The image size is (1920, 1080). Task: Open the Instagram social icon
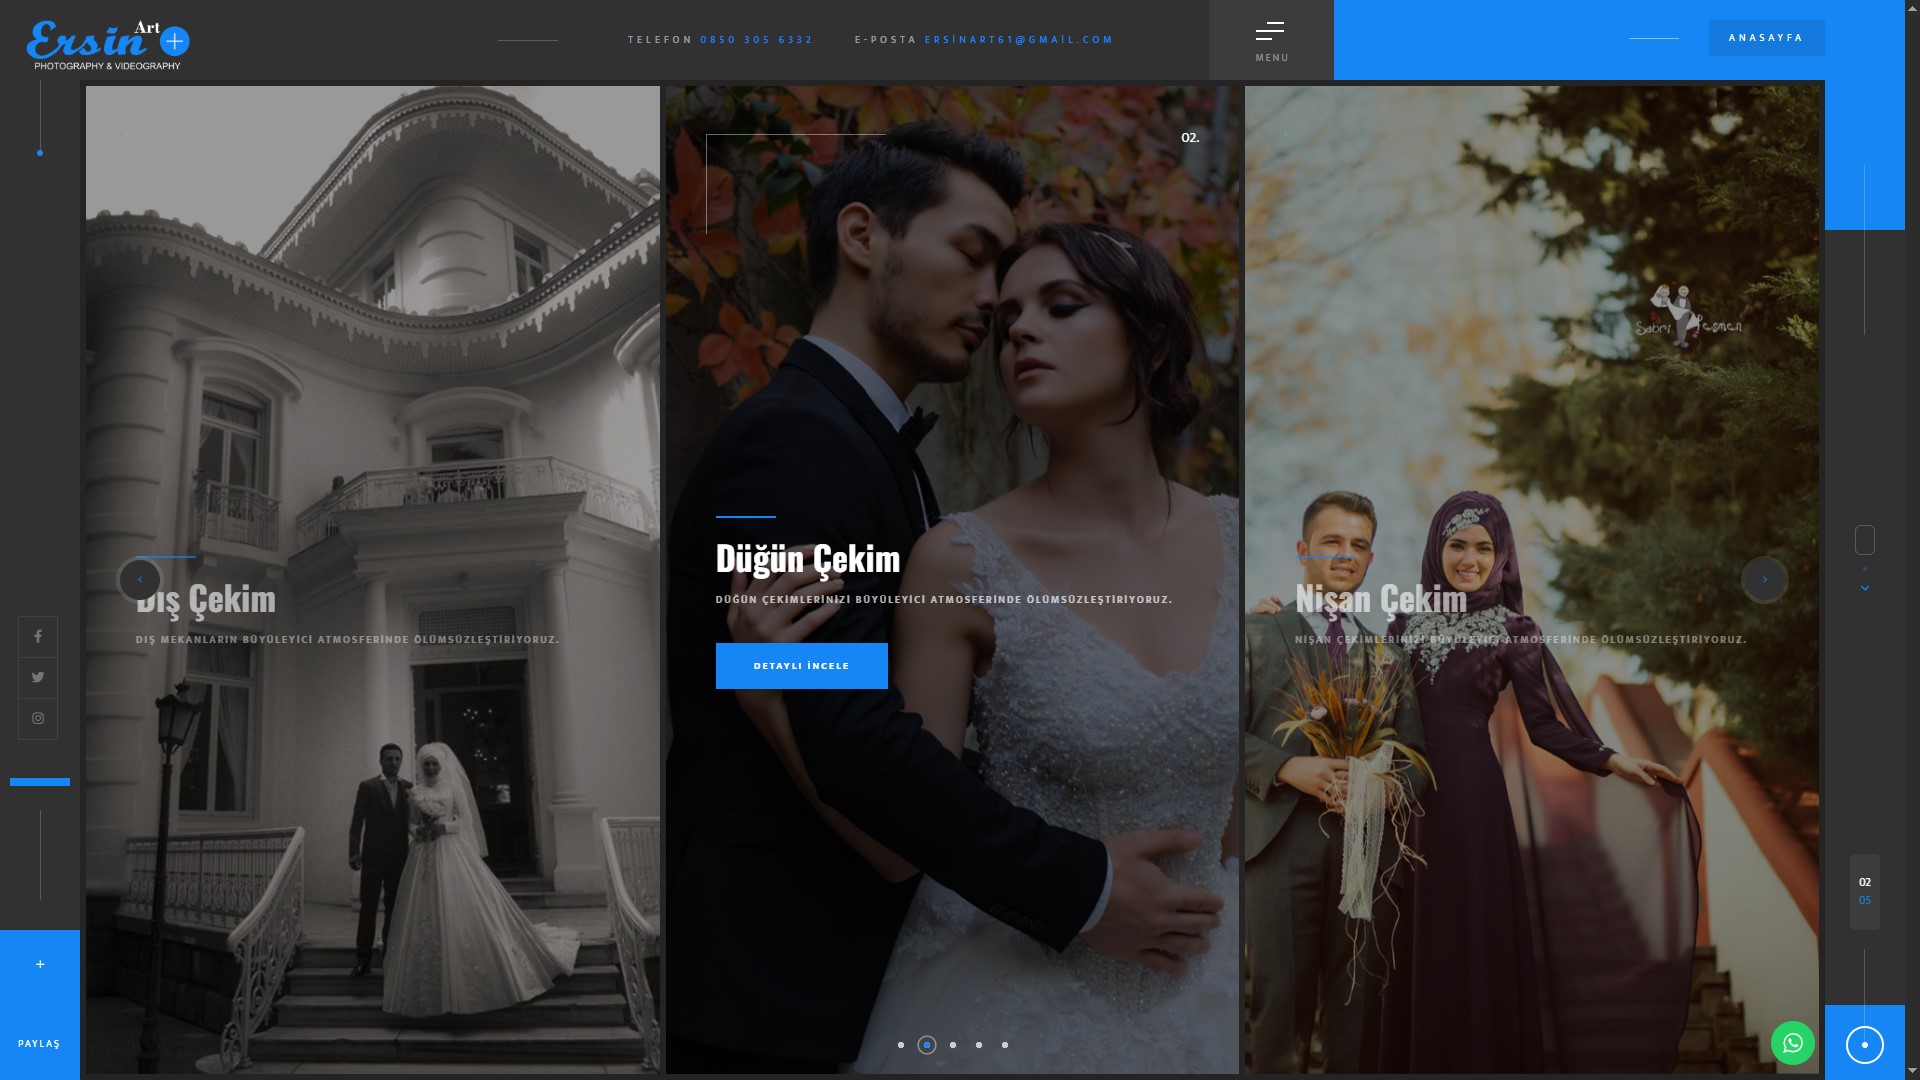(38, 719)
